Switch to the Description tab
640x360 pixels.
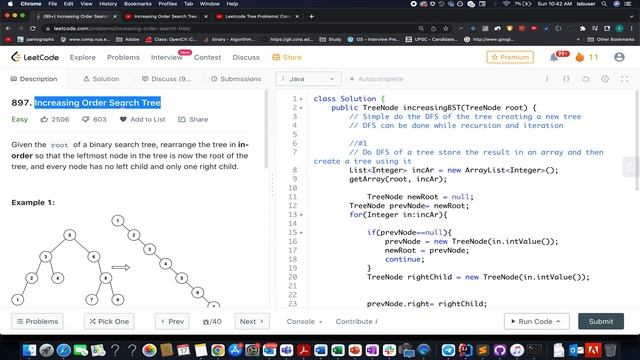(34, 79)
